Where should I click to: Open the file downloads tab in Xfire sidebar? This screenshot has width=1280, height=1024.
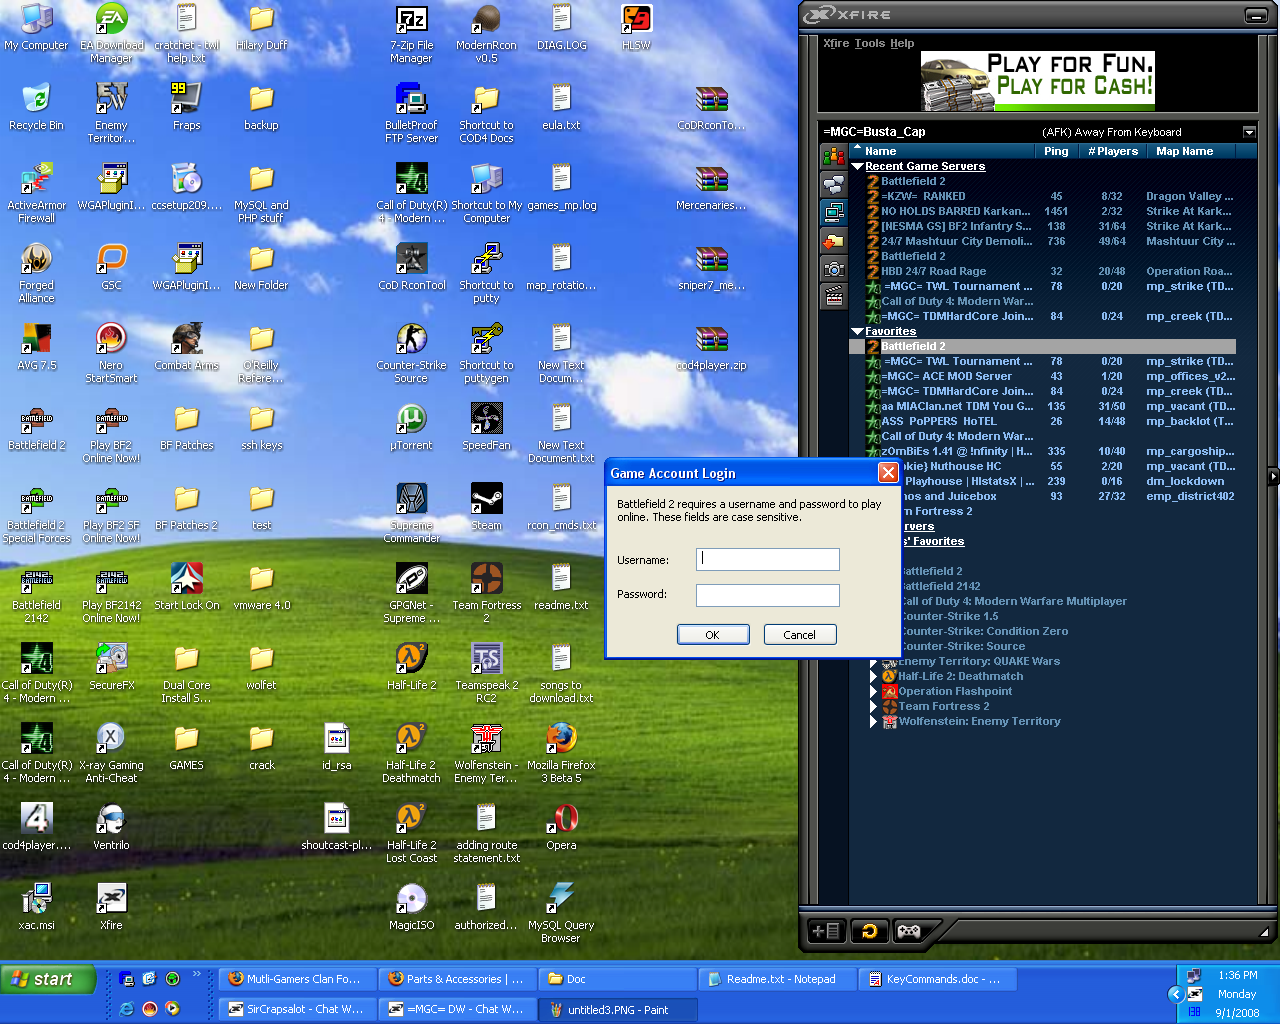tap(833, 240)
